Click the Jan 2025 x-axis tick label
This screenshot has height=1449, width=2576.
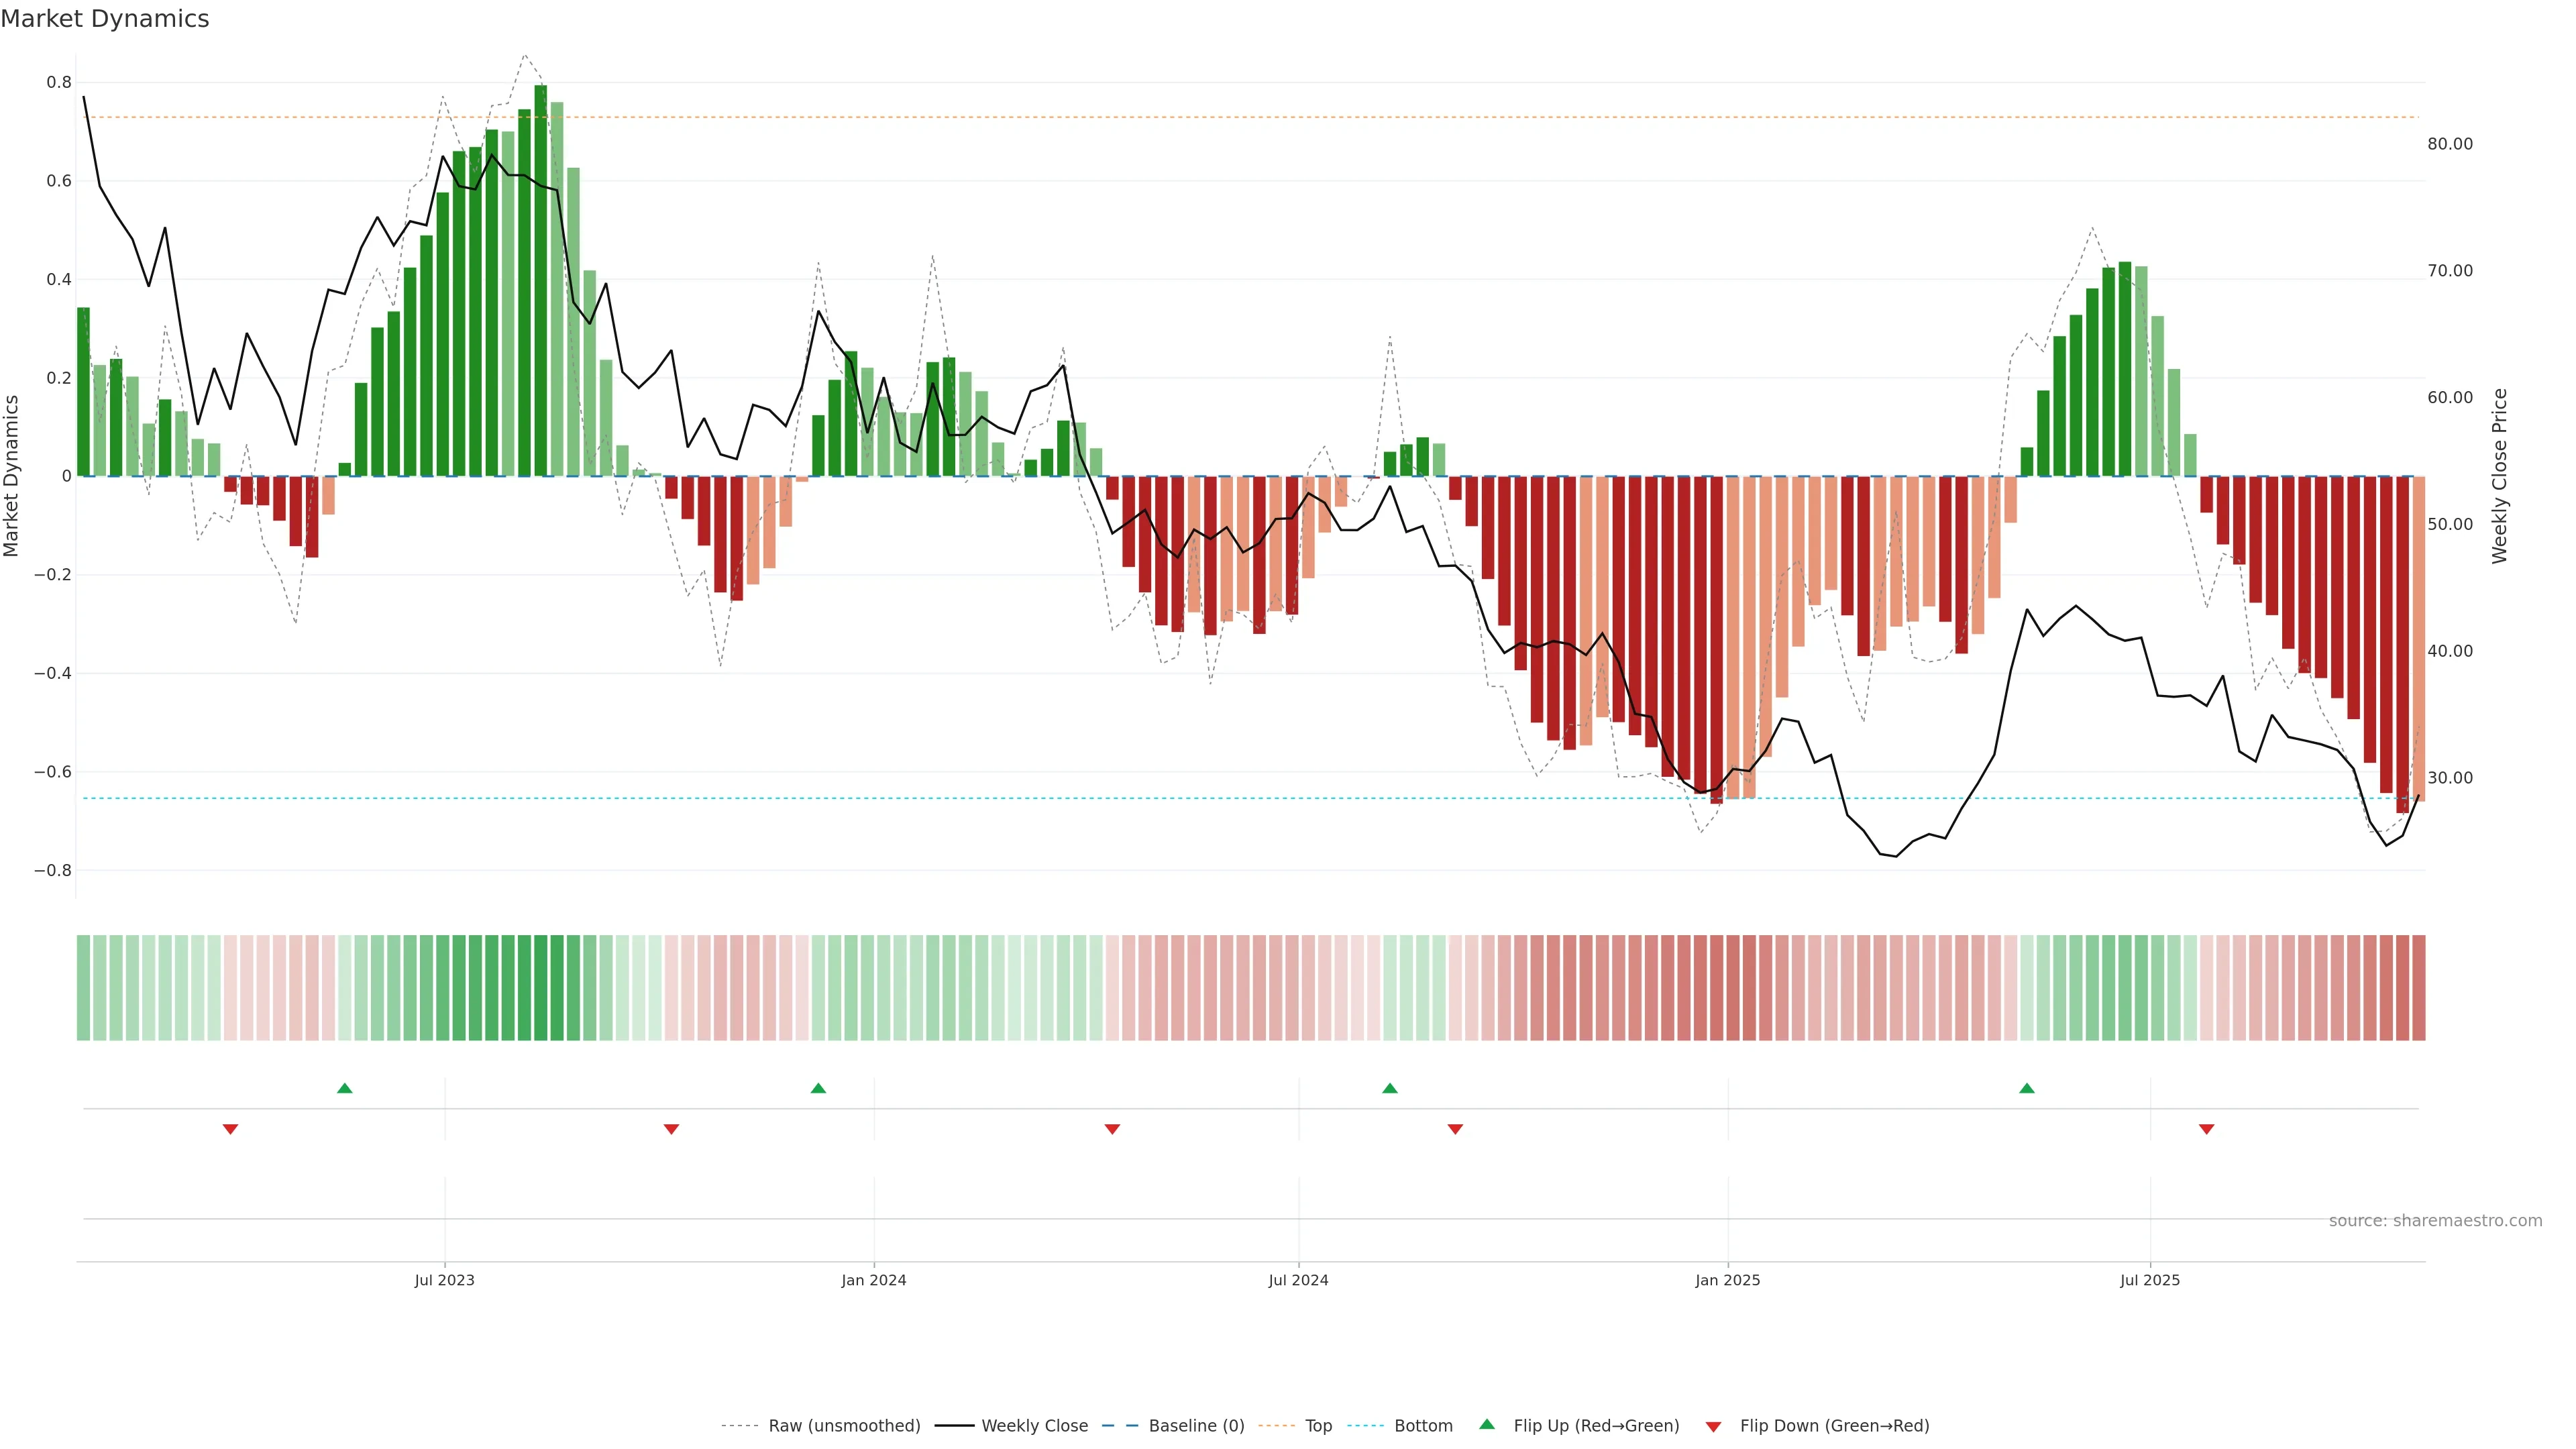coord(1727,1280)
